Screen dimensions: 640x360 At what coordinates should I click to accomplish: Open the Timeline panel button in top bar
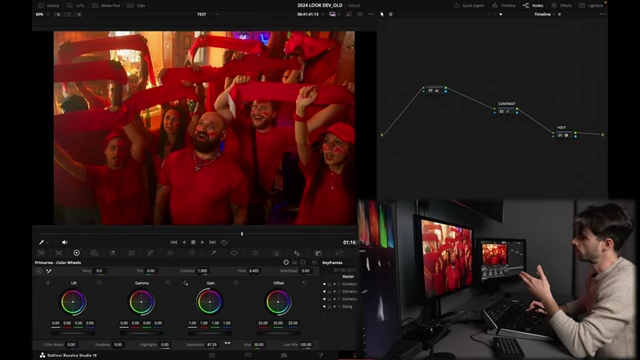[x=504, y=6]
